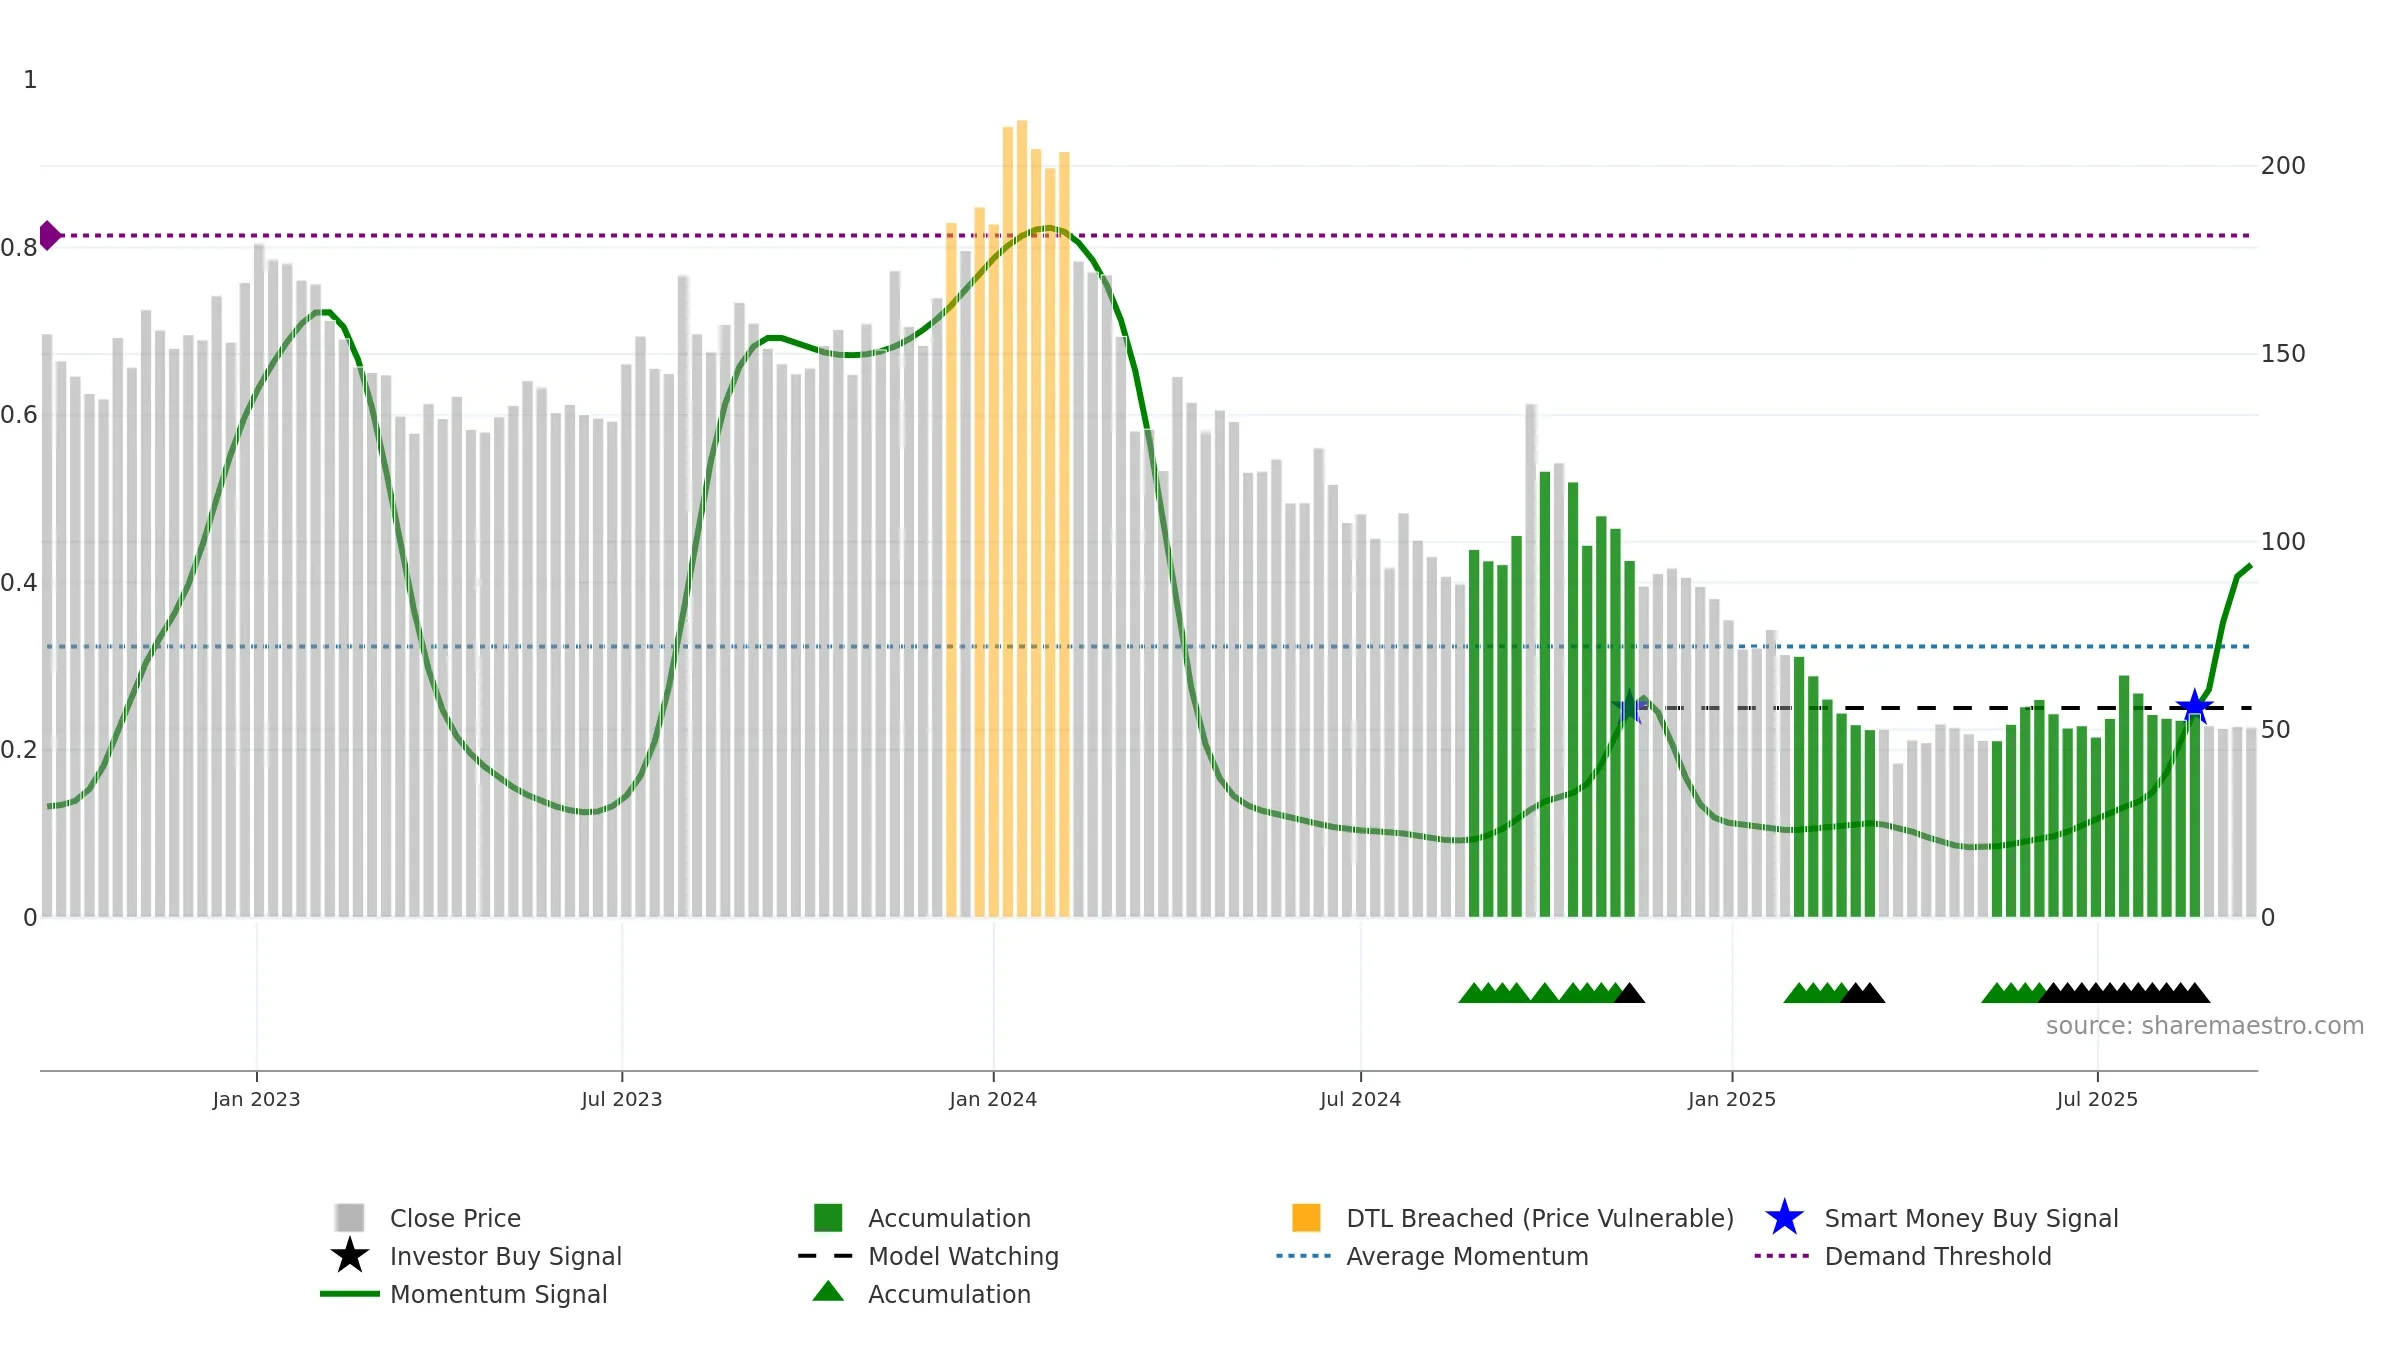Toggle DTL Breached (Price Vulnerable) label
2400x1350 pixels.
pos(1540,1218)
